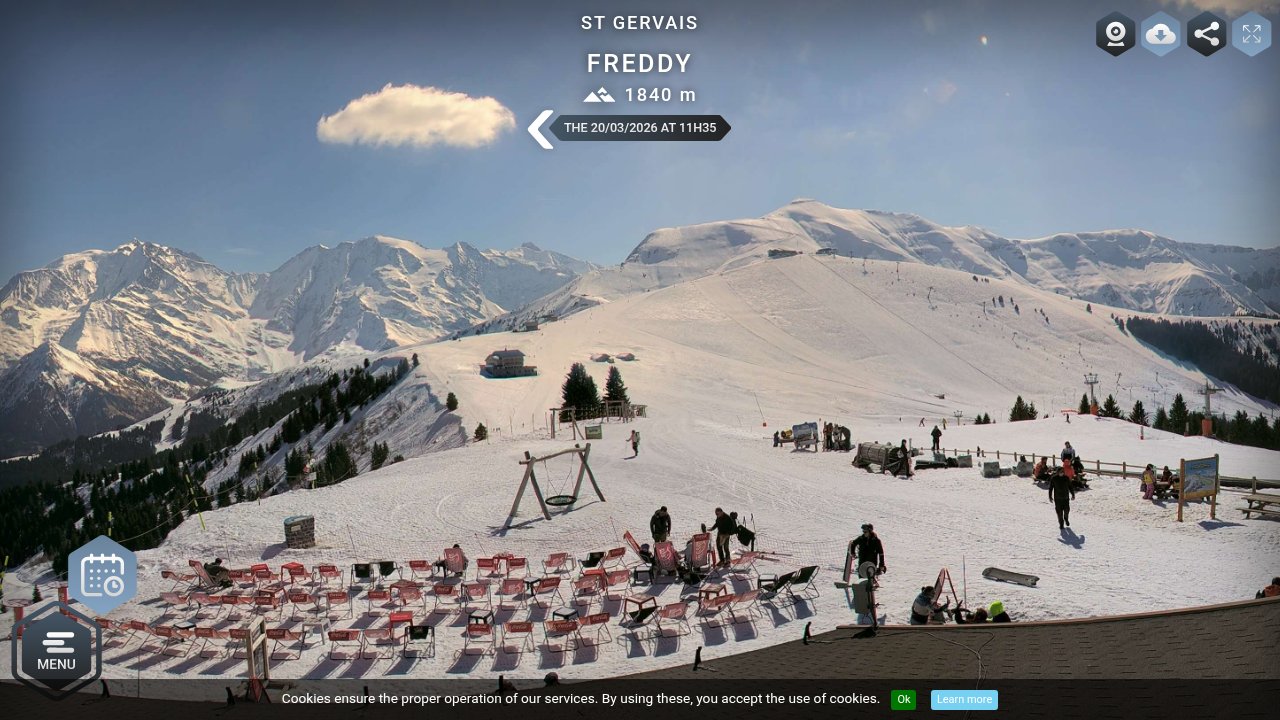Click the hamburger lines inside the MENU hexagon
Viewport: 1280px width, 720px height.
click(58, 642)
